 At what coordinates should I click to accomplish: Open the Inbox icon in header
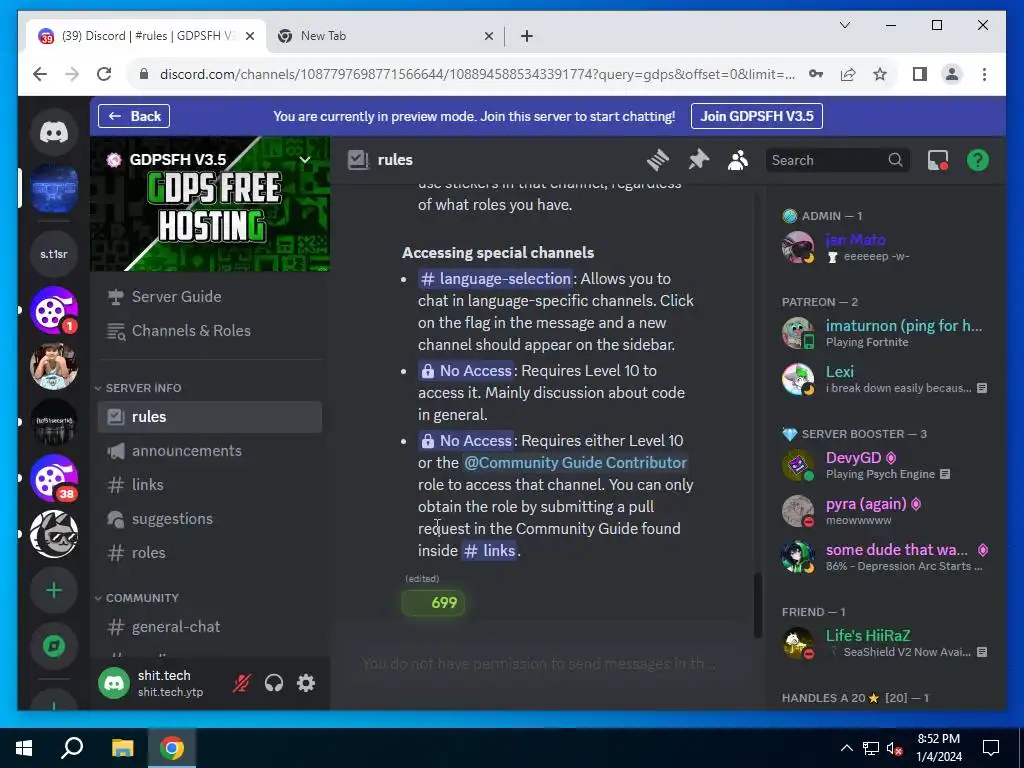[938, 160]
